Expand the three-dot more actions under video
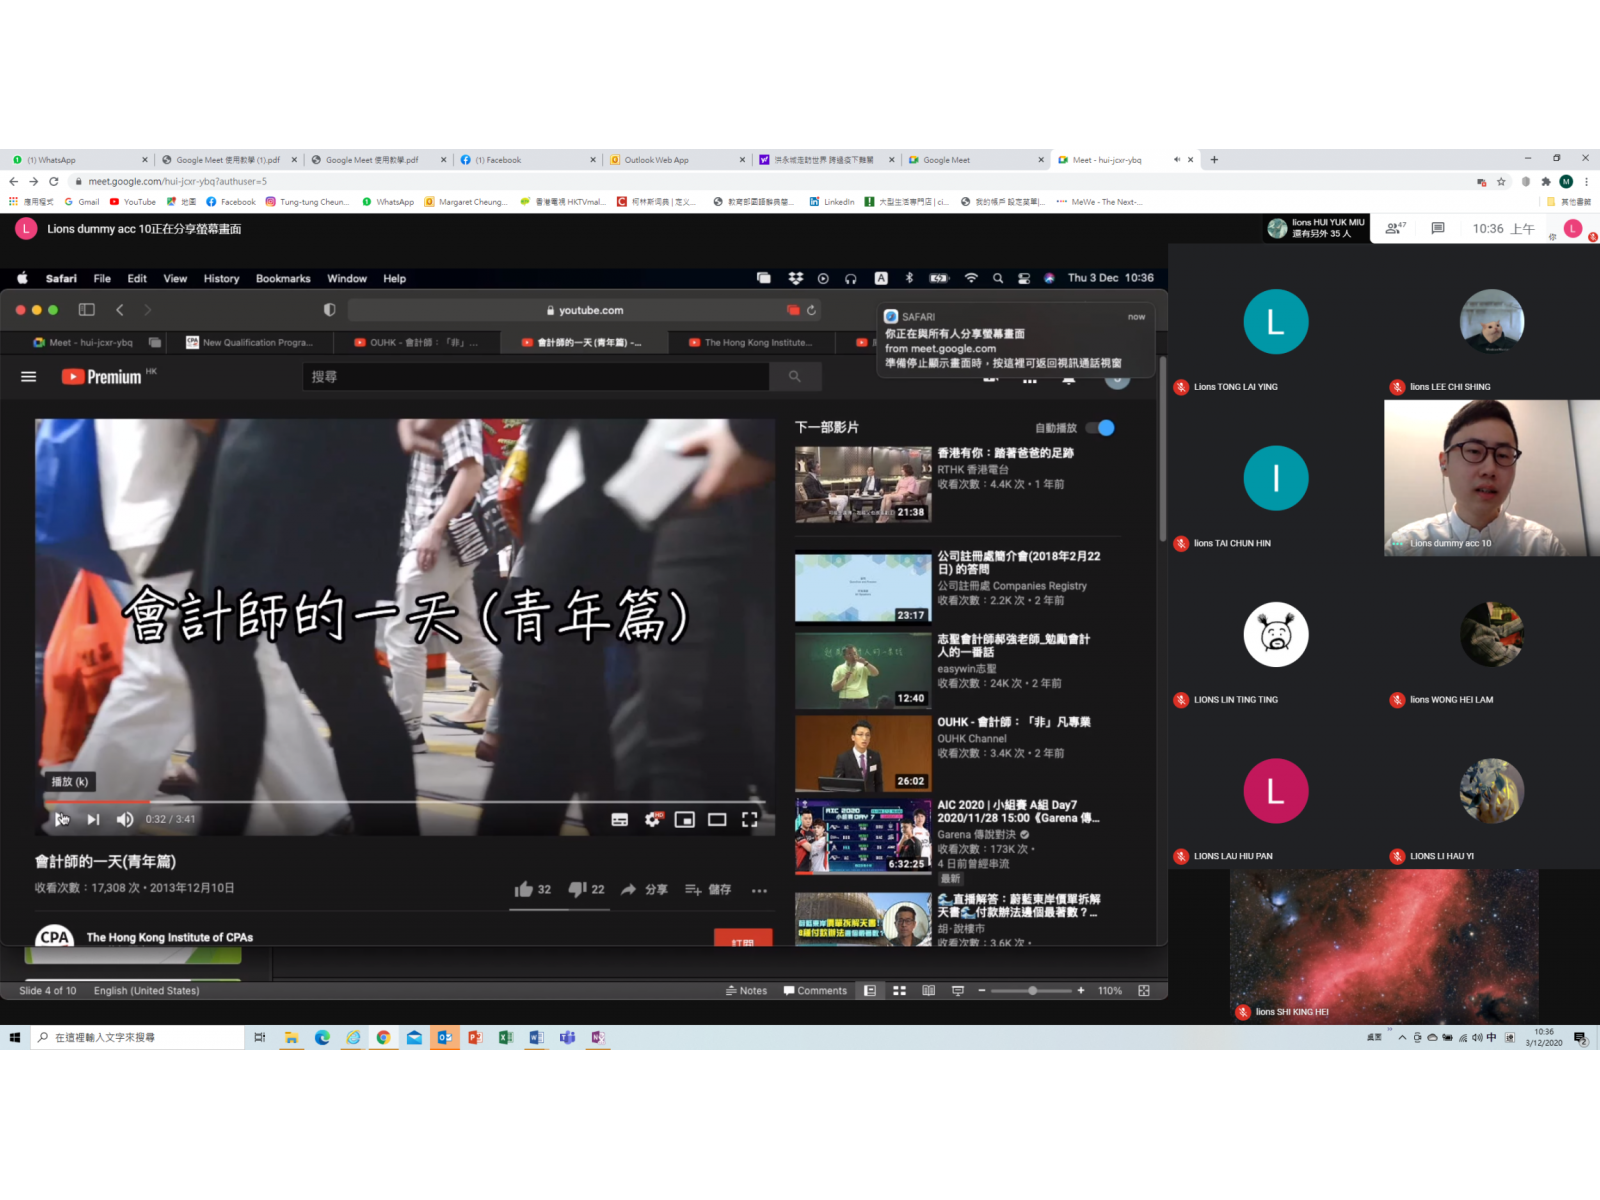The image size is (1600, 1200). [759, 890]
